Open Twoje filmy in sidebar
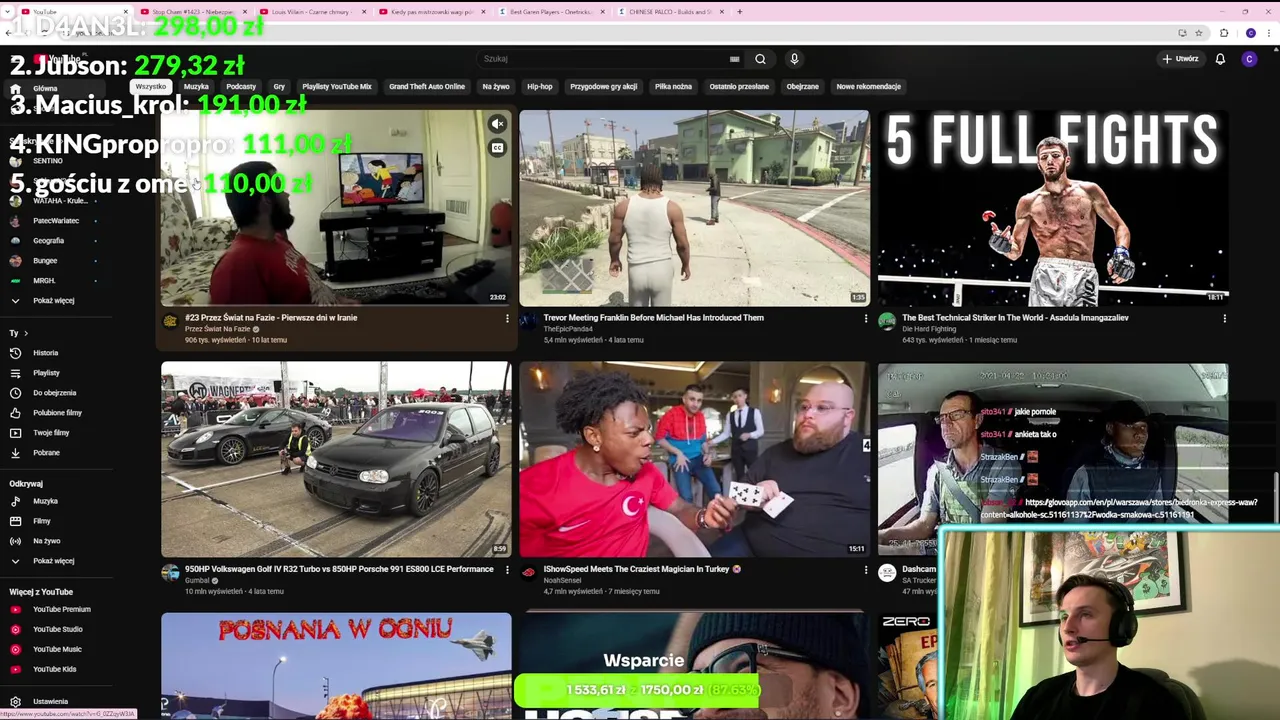Screen dimensions: 1280x720 click(51, 433)
